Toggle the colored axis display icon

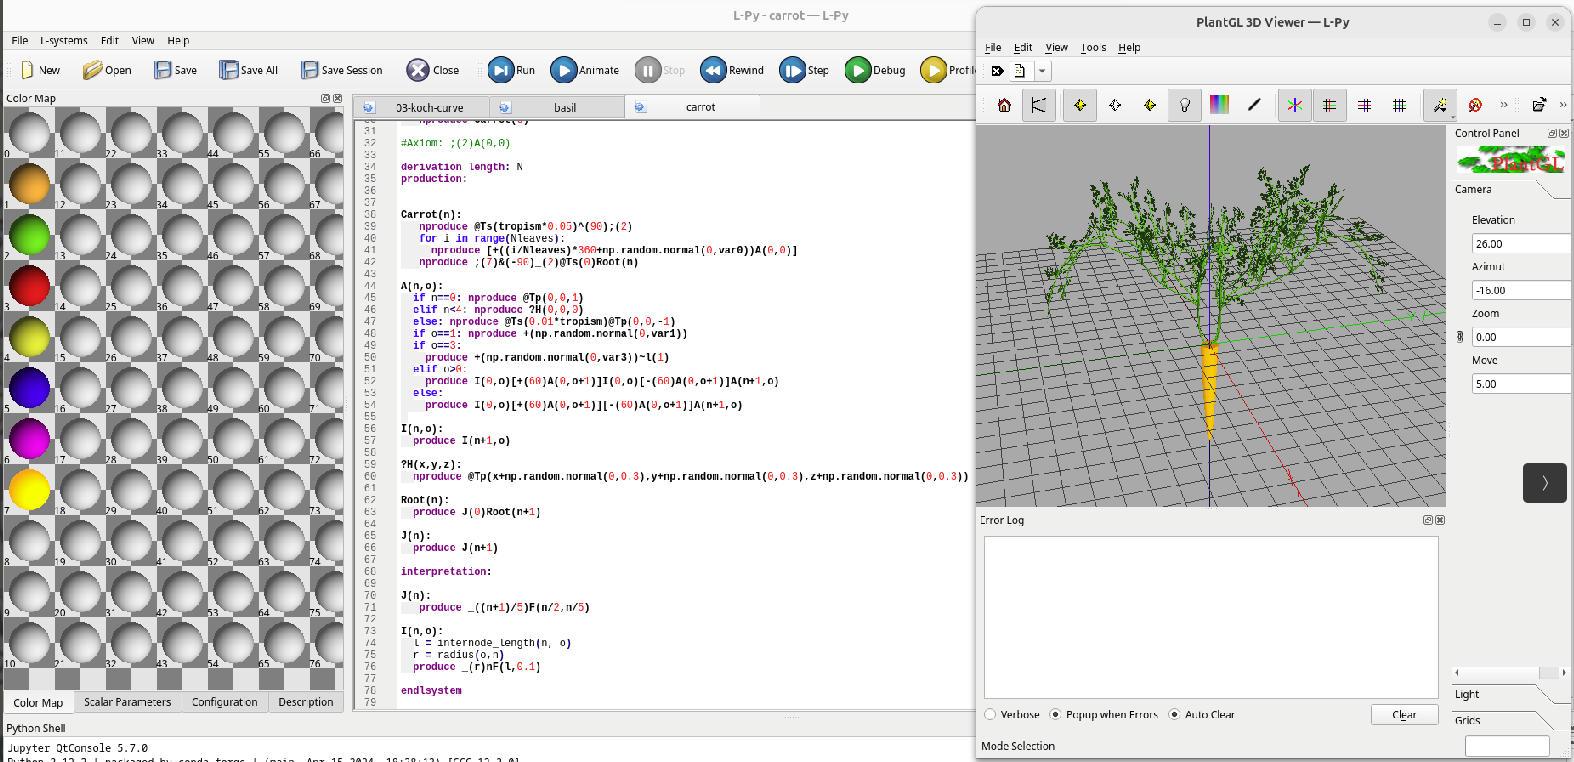pos(1294,105)
